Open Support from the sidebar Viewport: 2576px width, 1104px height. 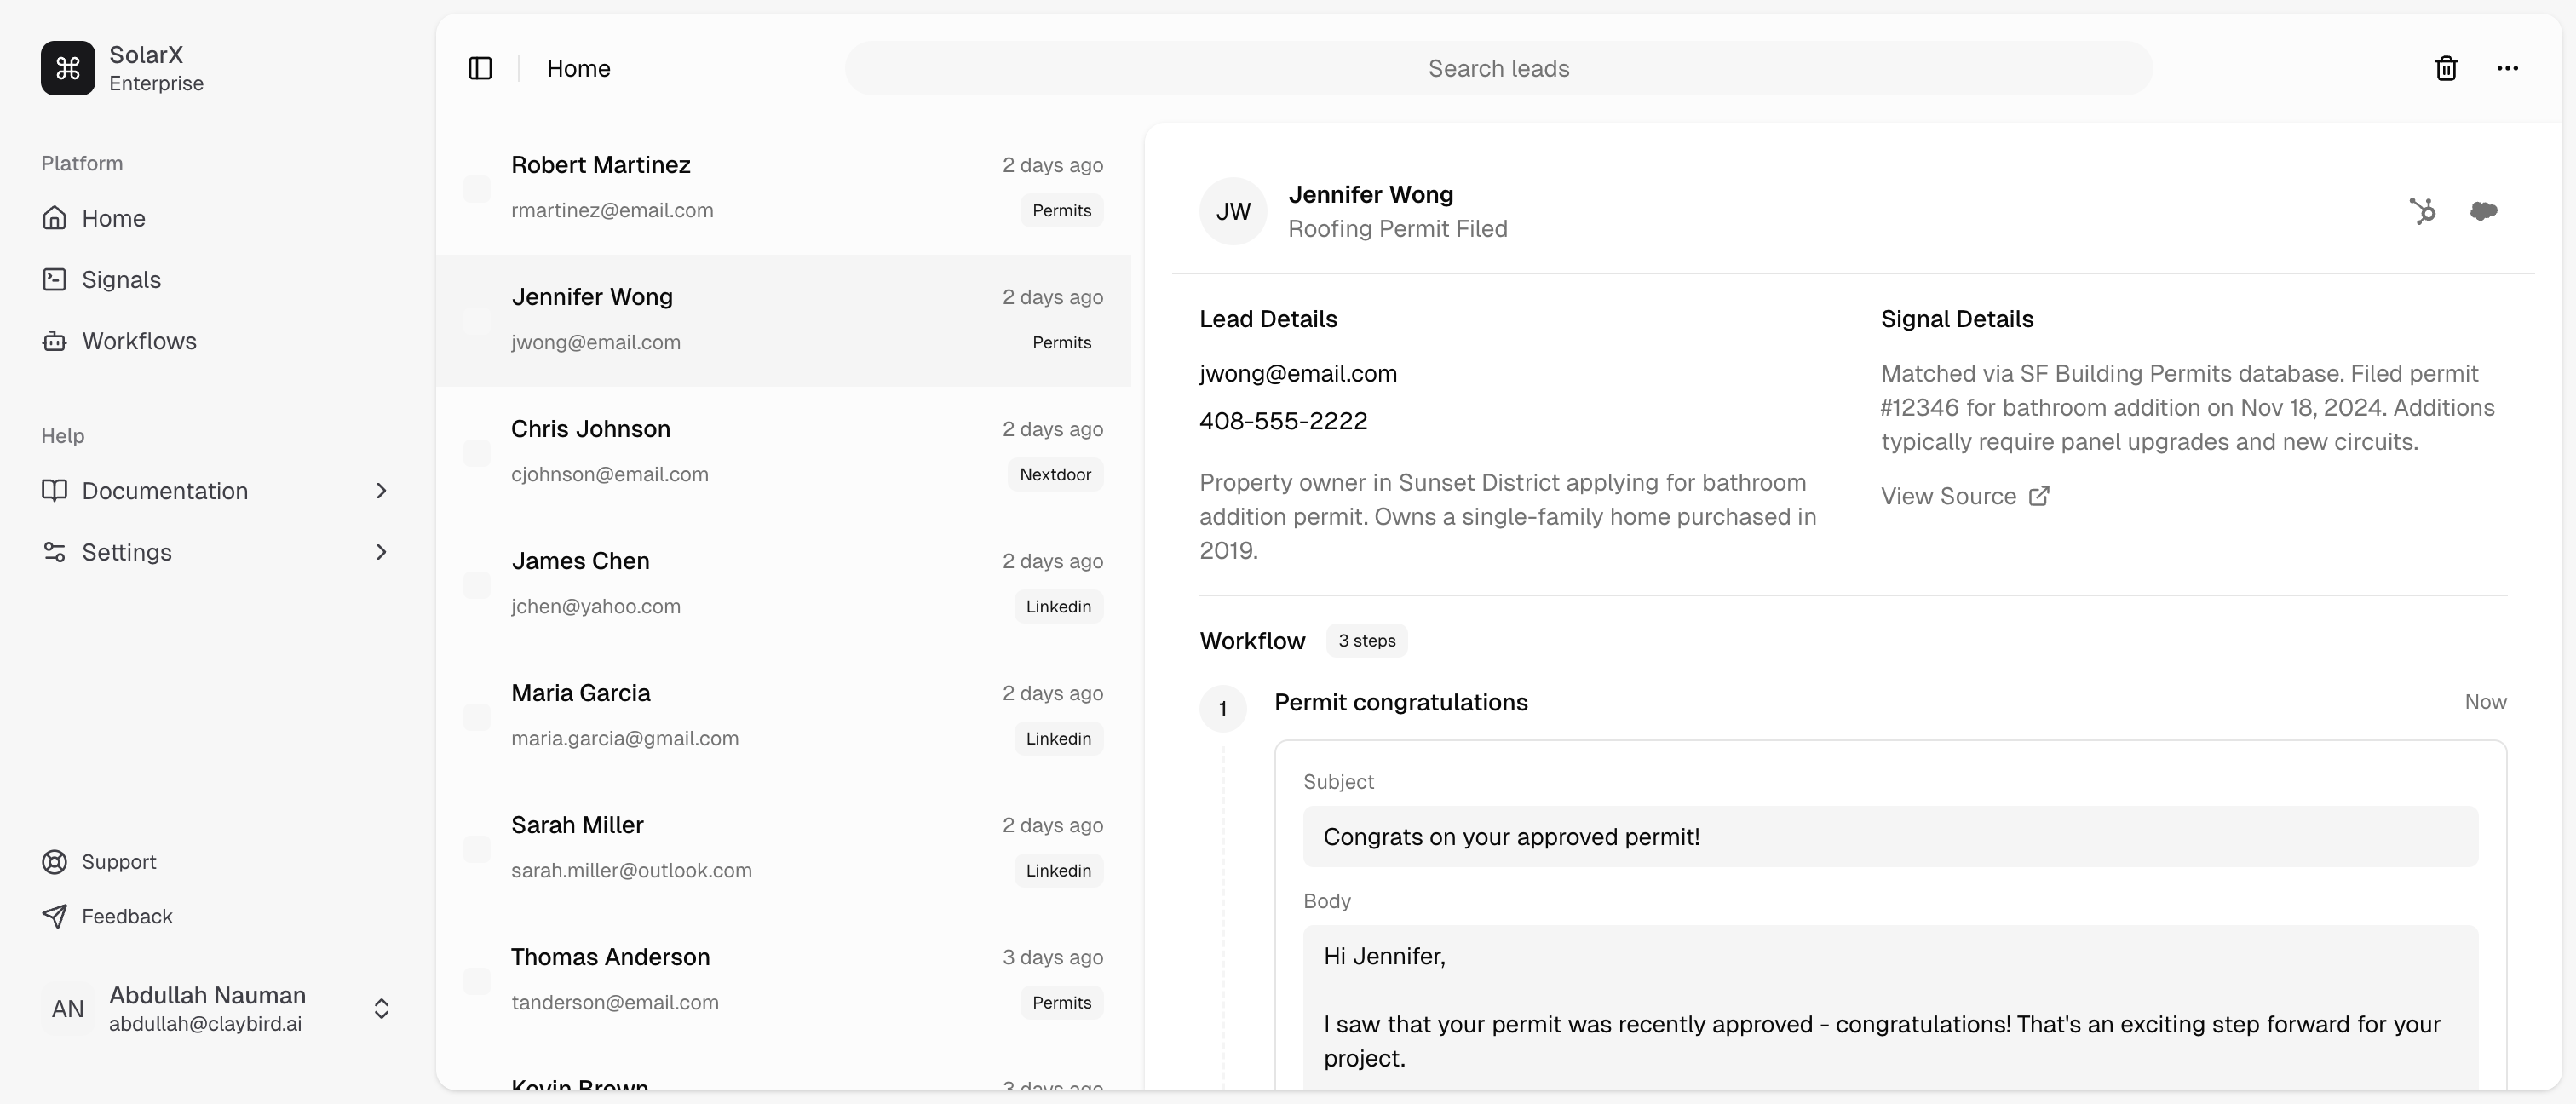point(118,862)
